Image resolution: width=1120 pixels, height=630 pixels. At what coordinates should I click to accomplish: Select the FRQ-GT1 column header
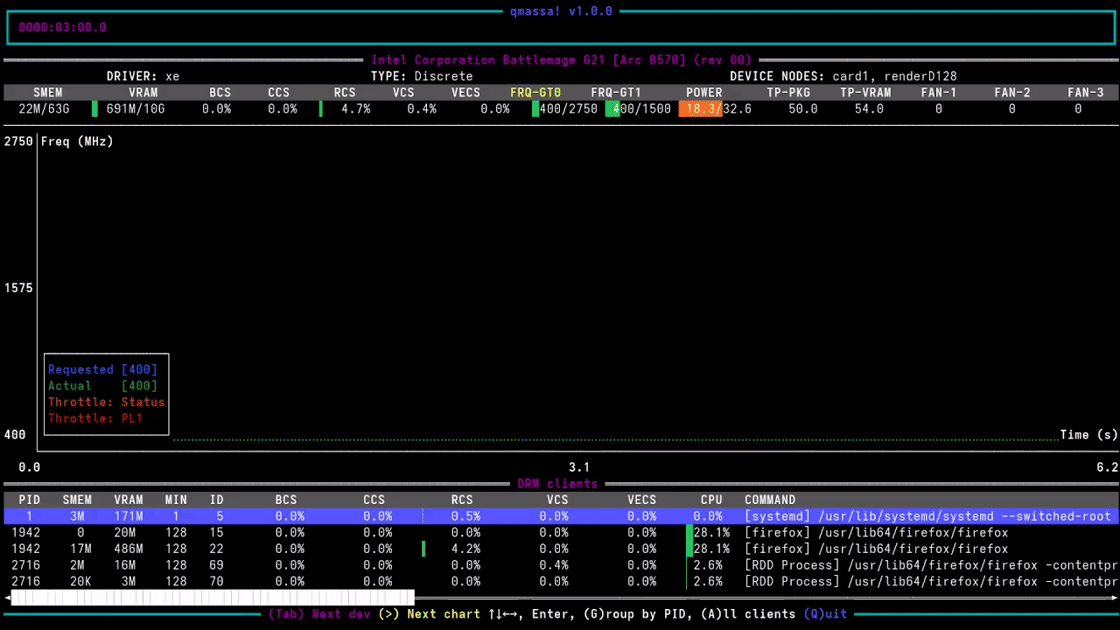(x=616, y=92)
